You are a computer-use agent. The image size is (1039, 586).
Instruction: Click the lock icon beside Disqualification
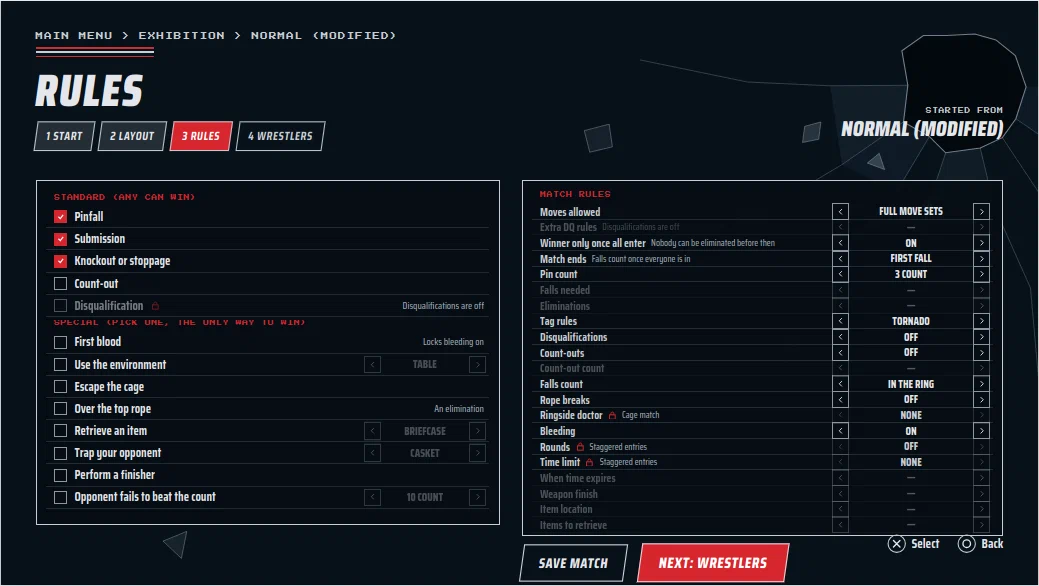coord(156,306)
